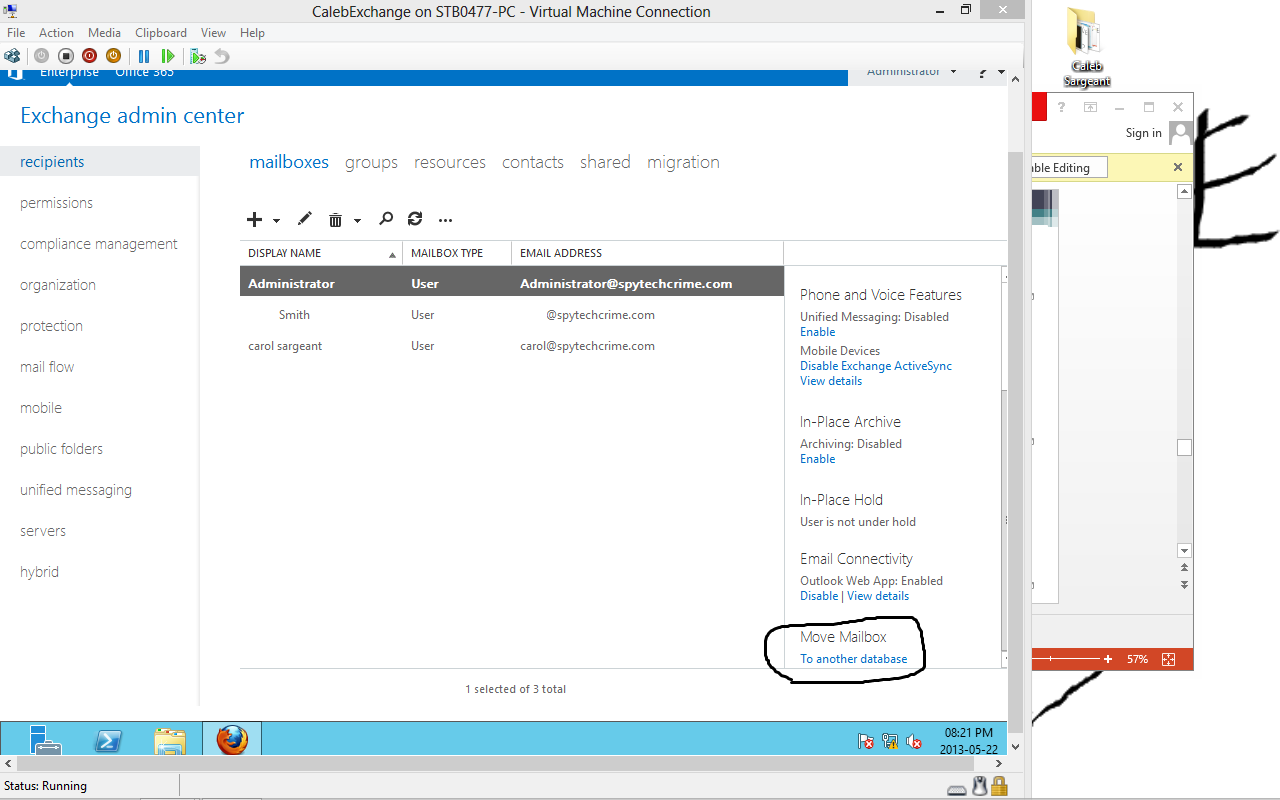Screen dimensions: 1280x800
Task: Click the help question mark in Office window
Action: tap(1062, 107)
